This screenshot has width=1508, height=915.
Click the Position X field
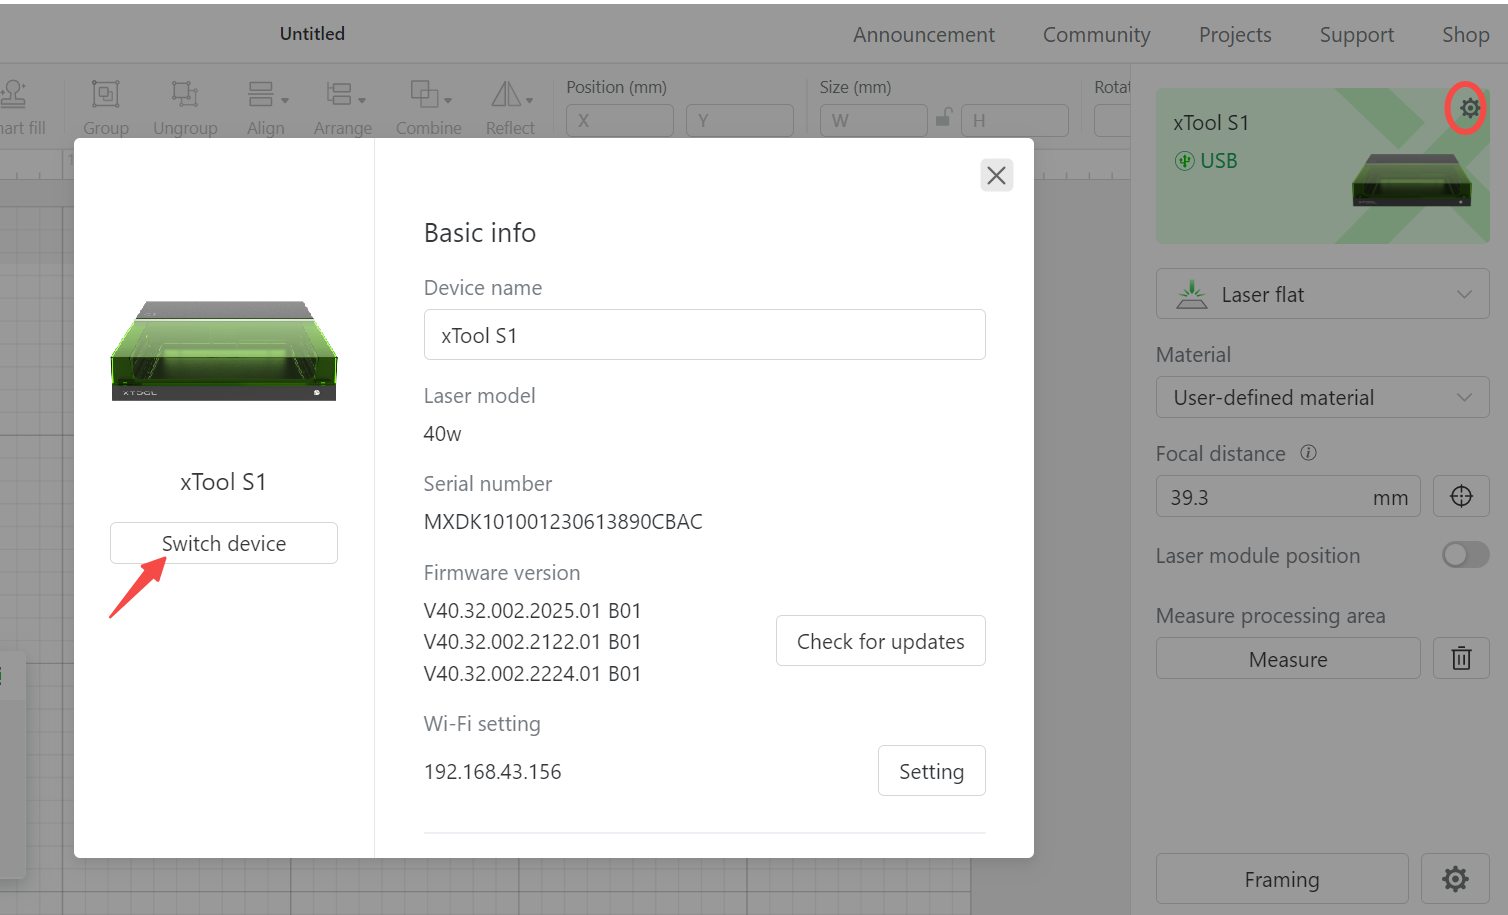point(620,120)
